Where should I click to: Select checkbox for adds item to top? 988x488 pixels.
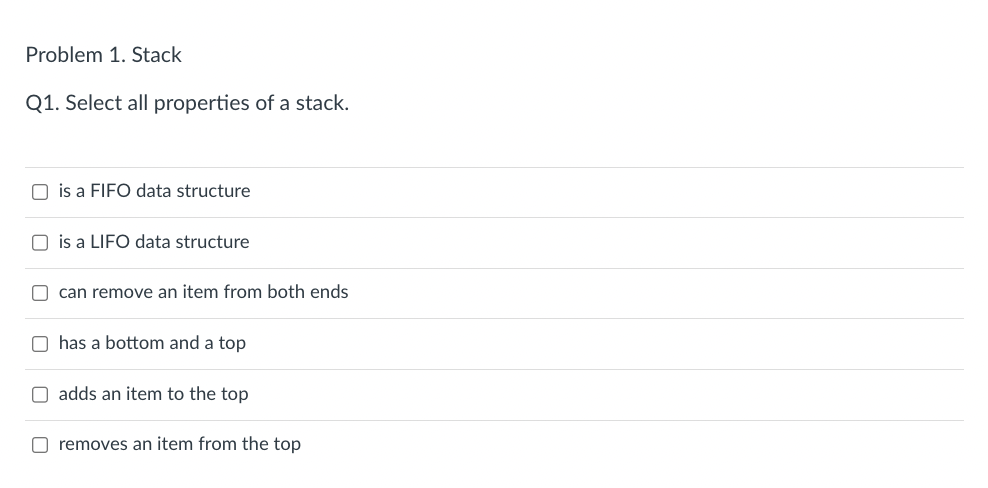click(40, 394)
